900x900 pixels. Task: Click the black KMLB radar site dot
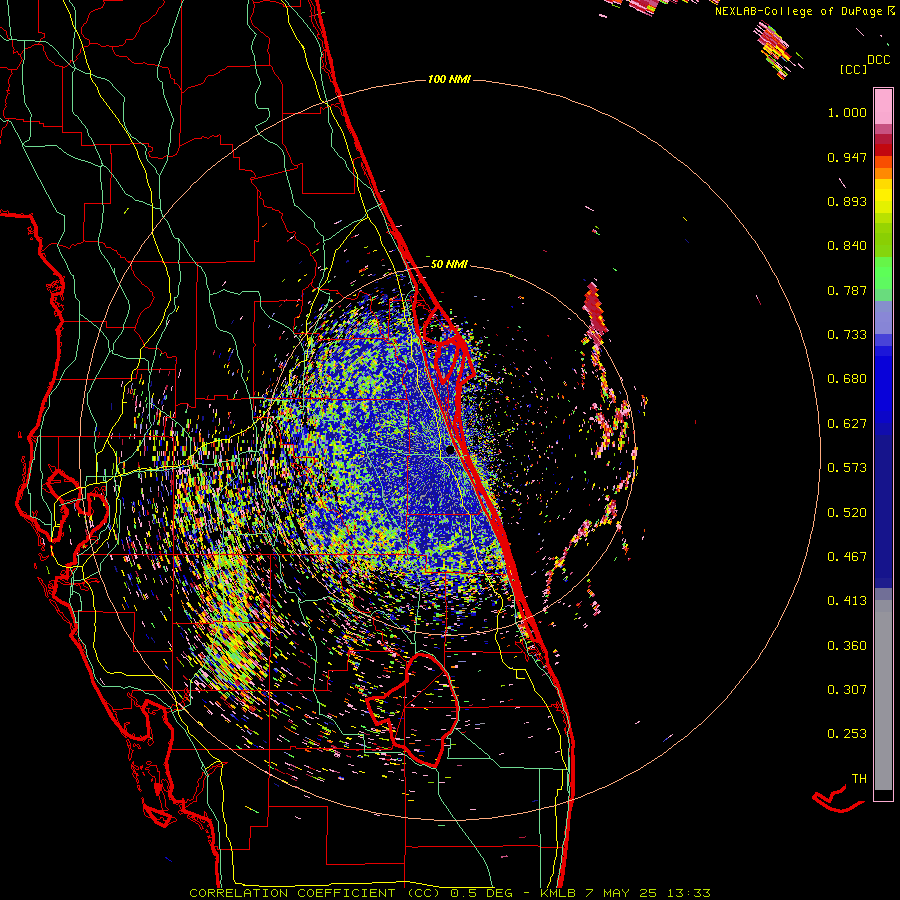tap(450, 451)
